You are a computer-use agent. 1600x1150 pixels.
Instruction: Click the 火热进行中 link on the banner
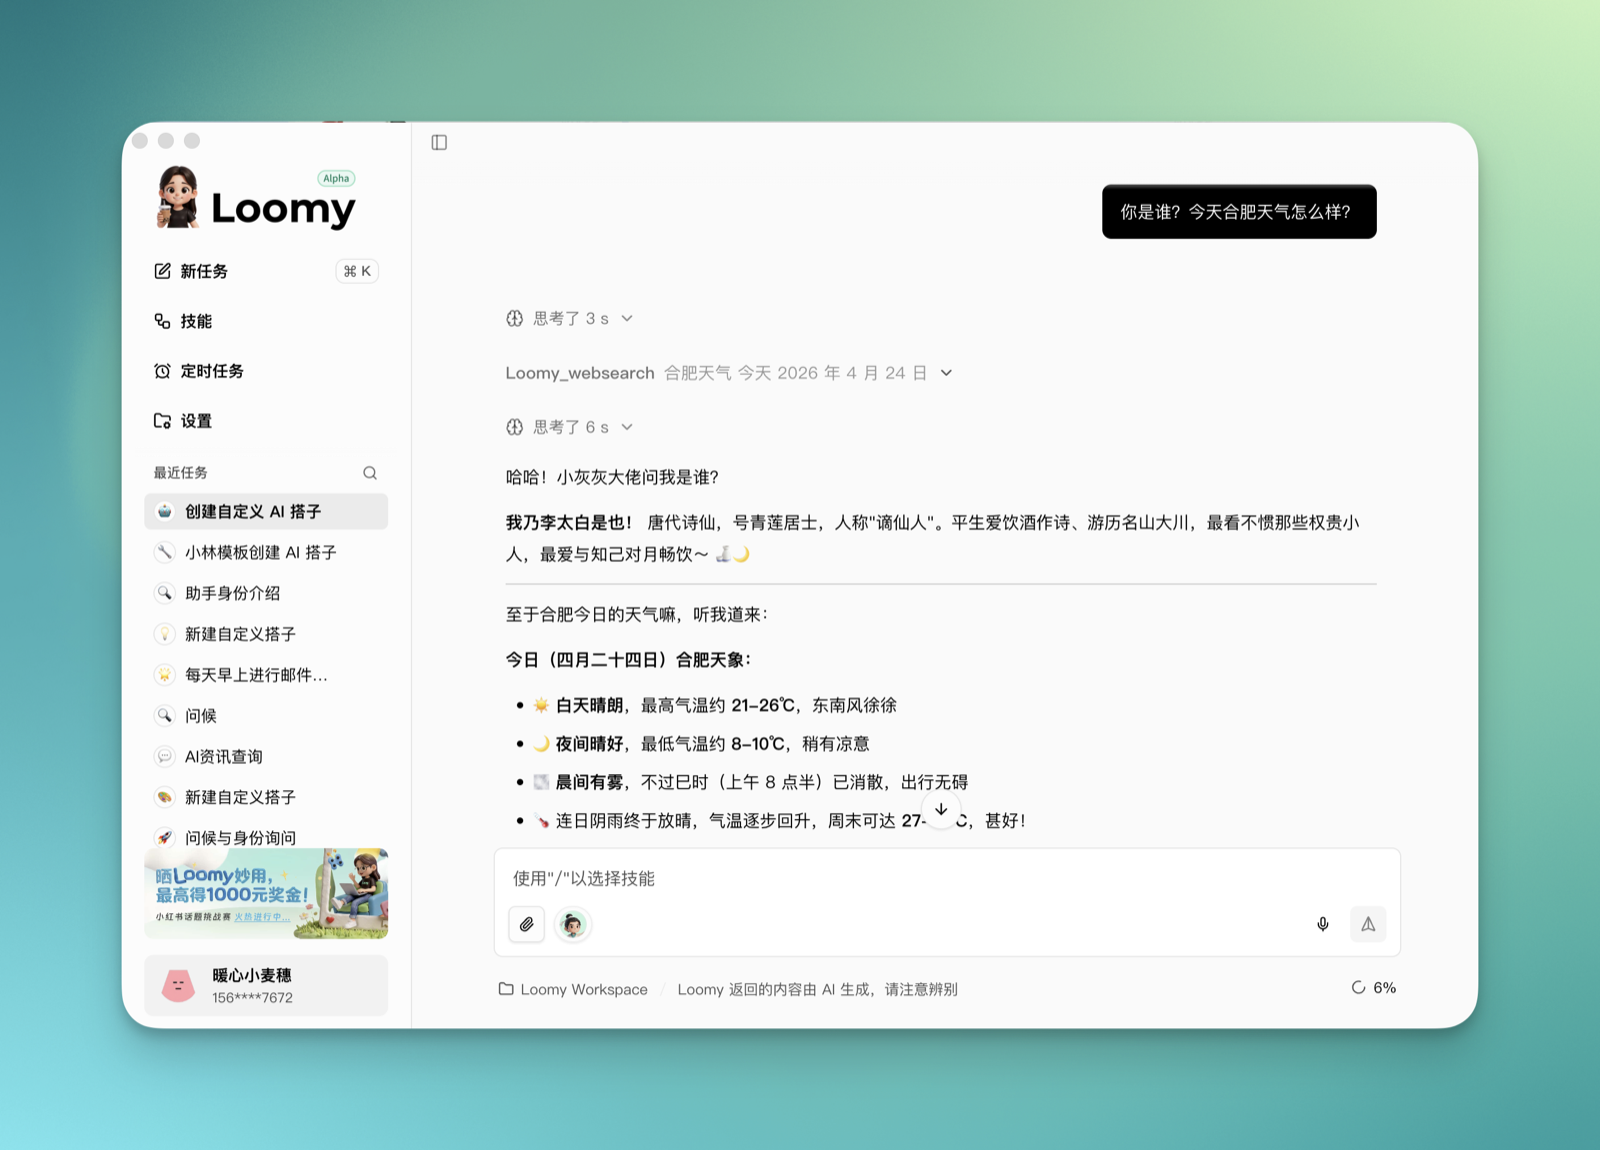(x=262, y=917)
